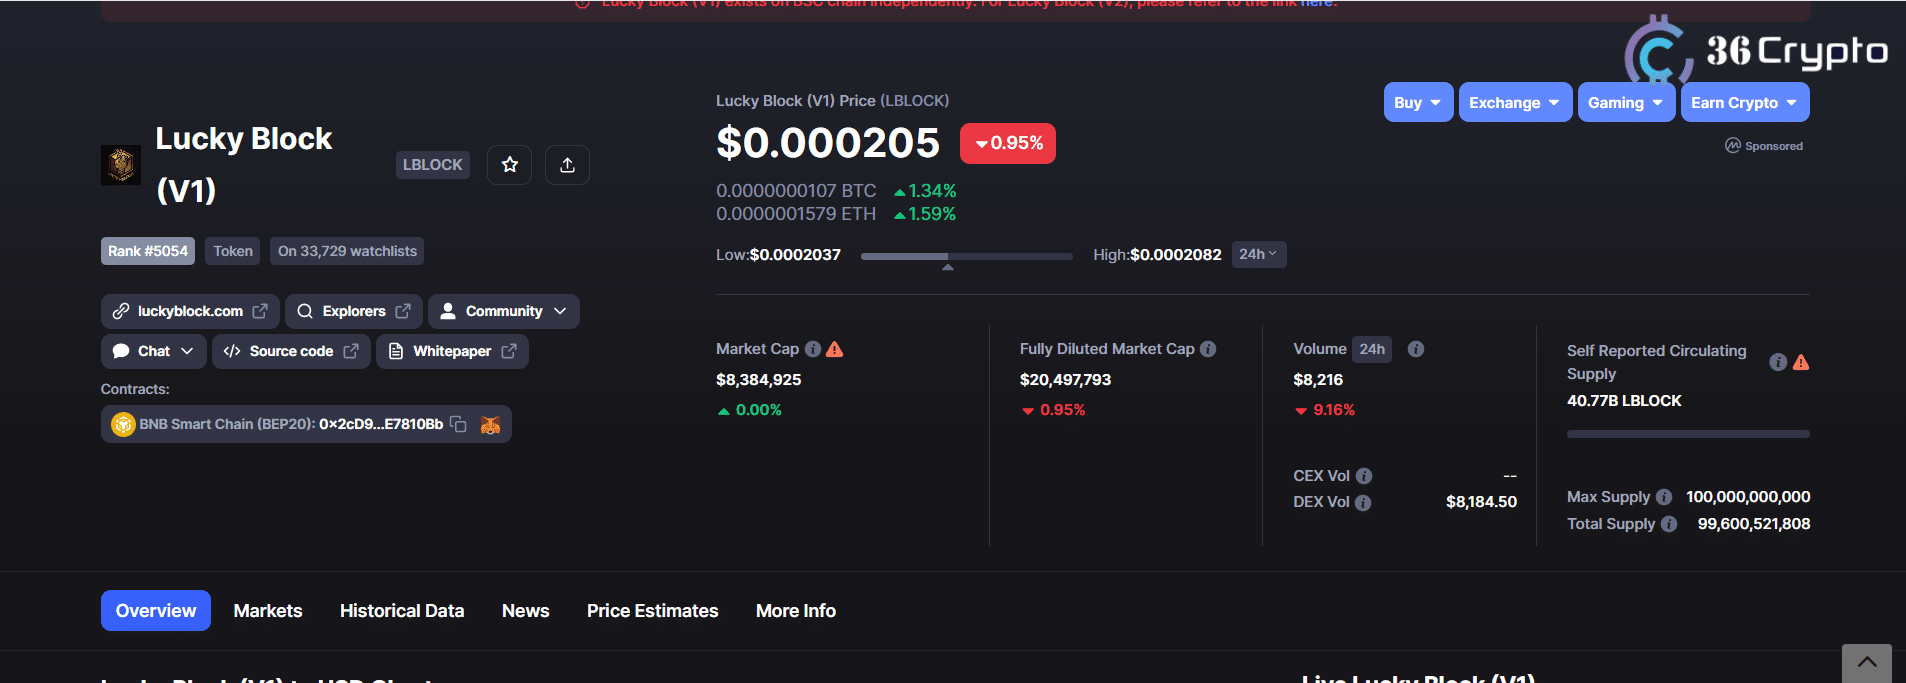The image size is (1906, 683).
Task: Click the share upload icon button
Action: click(x=567, y=165)
